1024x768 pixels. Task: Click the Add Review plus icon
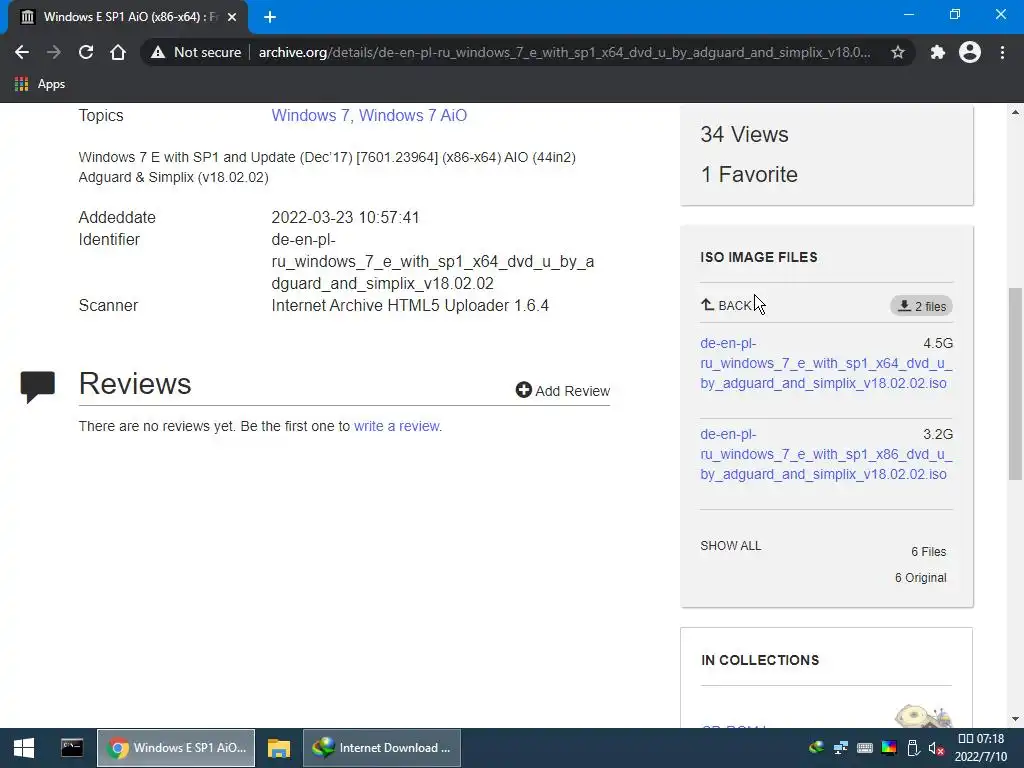click(524, 390)
